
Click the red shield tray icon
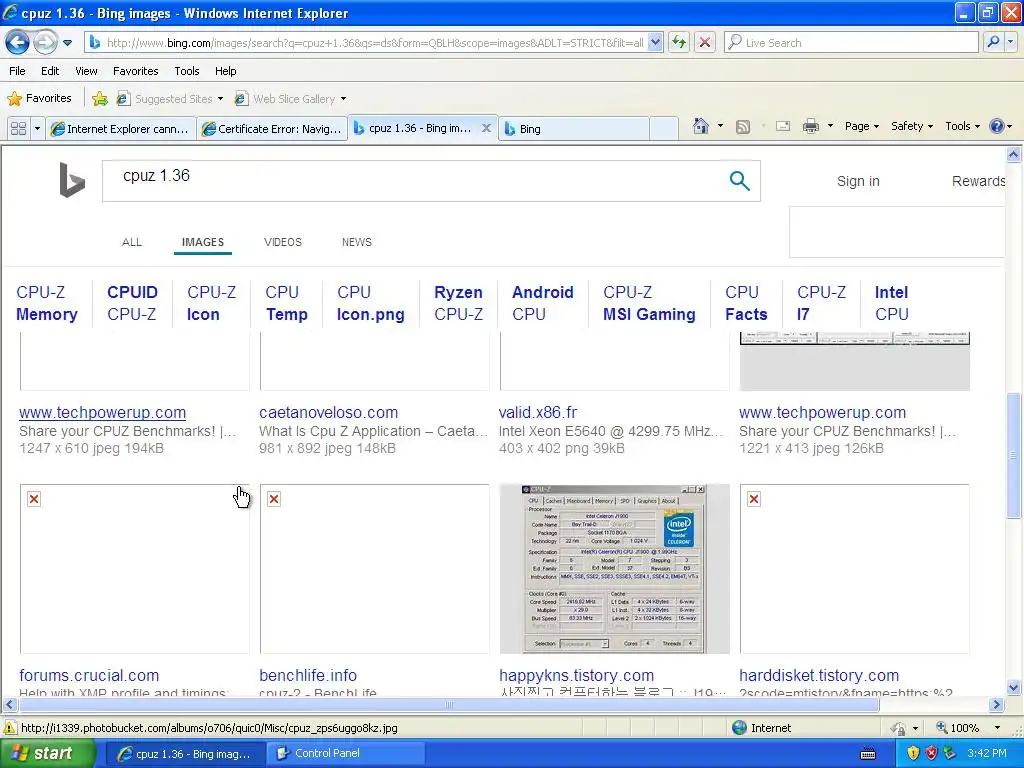pyautogui.click(x=931, y=754)
